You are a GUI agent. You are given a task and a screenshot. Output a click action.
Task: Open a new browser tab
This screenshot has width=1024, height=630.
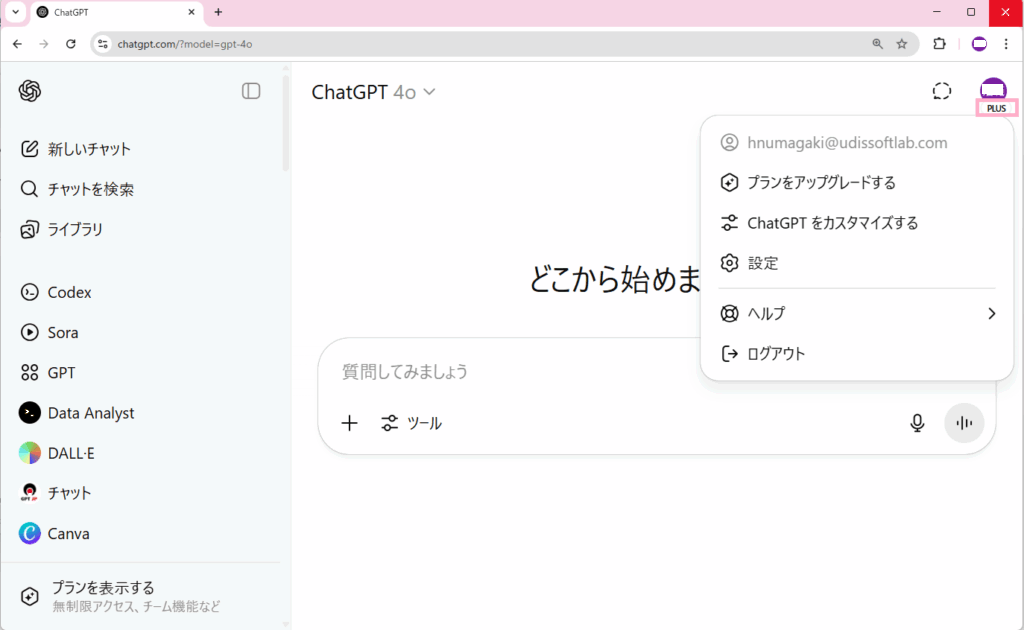click(218, 12)
